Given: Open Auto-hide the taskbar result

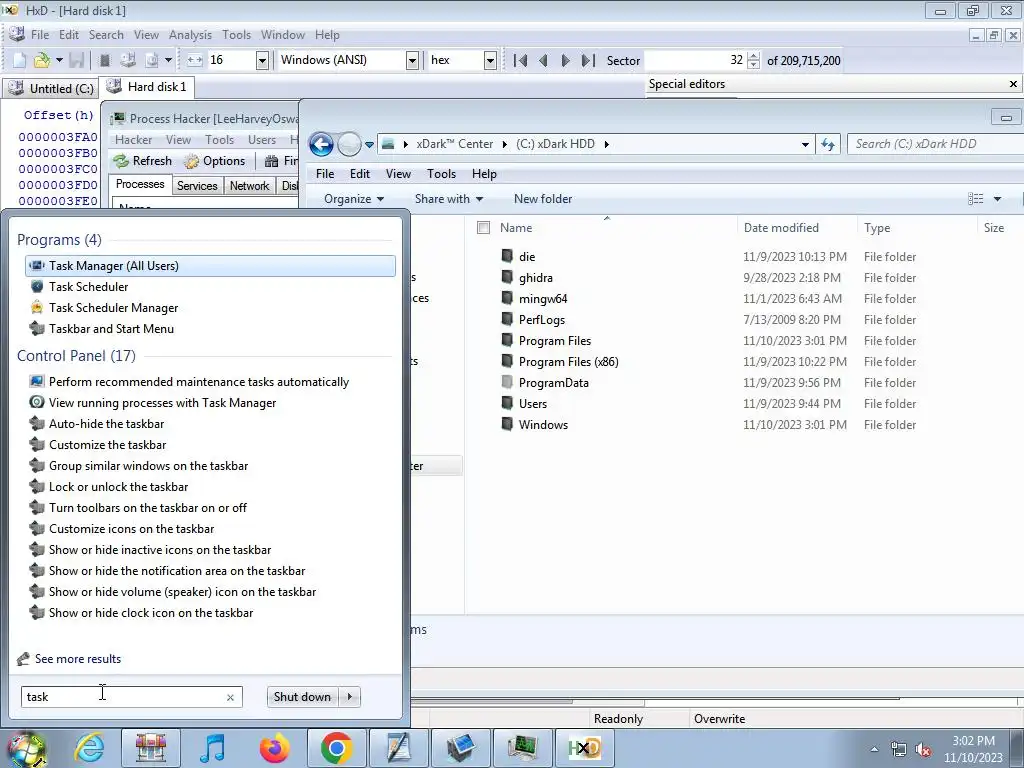Looking at the screenshot, I should (106, 424).
